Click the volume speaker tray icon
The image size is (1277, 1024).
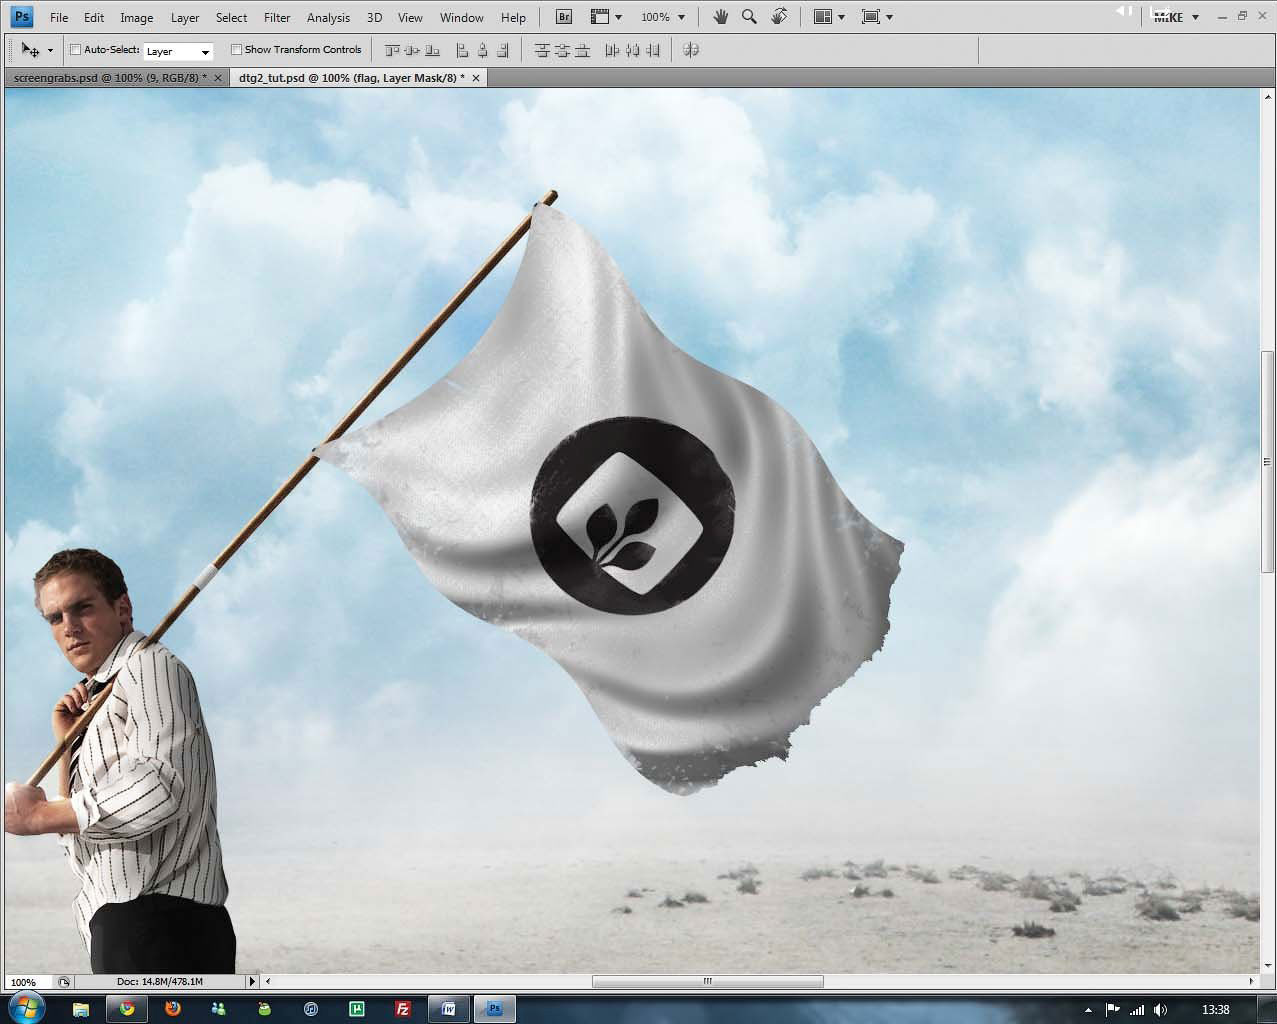1160,1010
